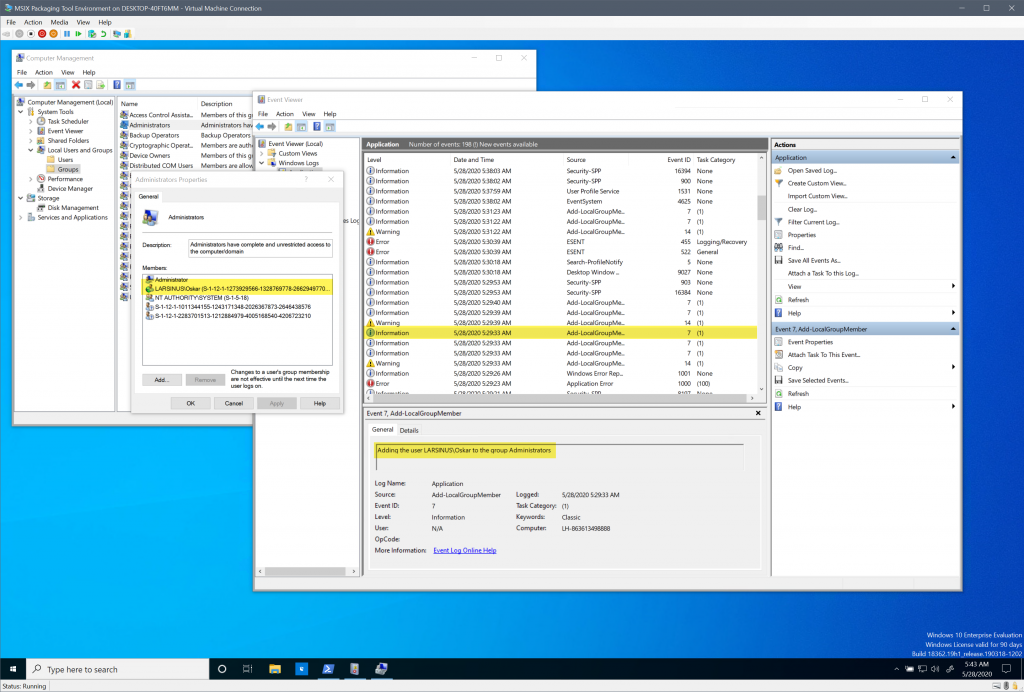Image resolution: width=1024 pixels, height=692 pixels.
Task: Click Cortana circle icon on taskbar
Action: (x=222, y=669)
